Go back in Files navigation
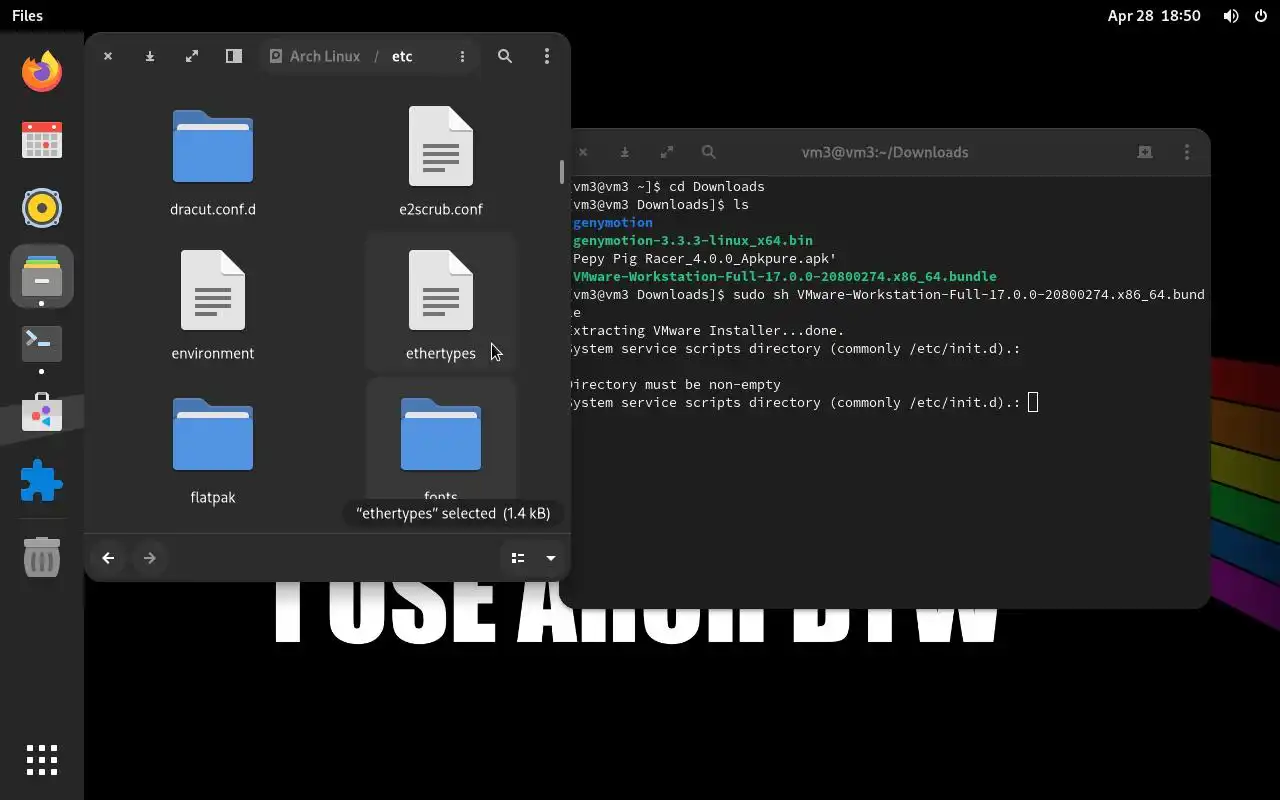This screenshot has width=1280, height=800. point(108,558)
